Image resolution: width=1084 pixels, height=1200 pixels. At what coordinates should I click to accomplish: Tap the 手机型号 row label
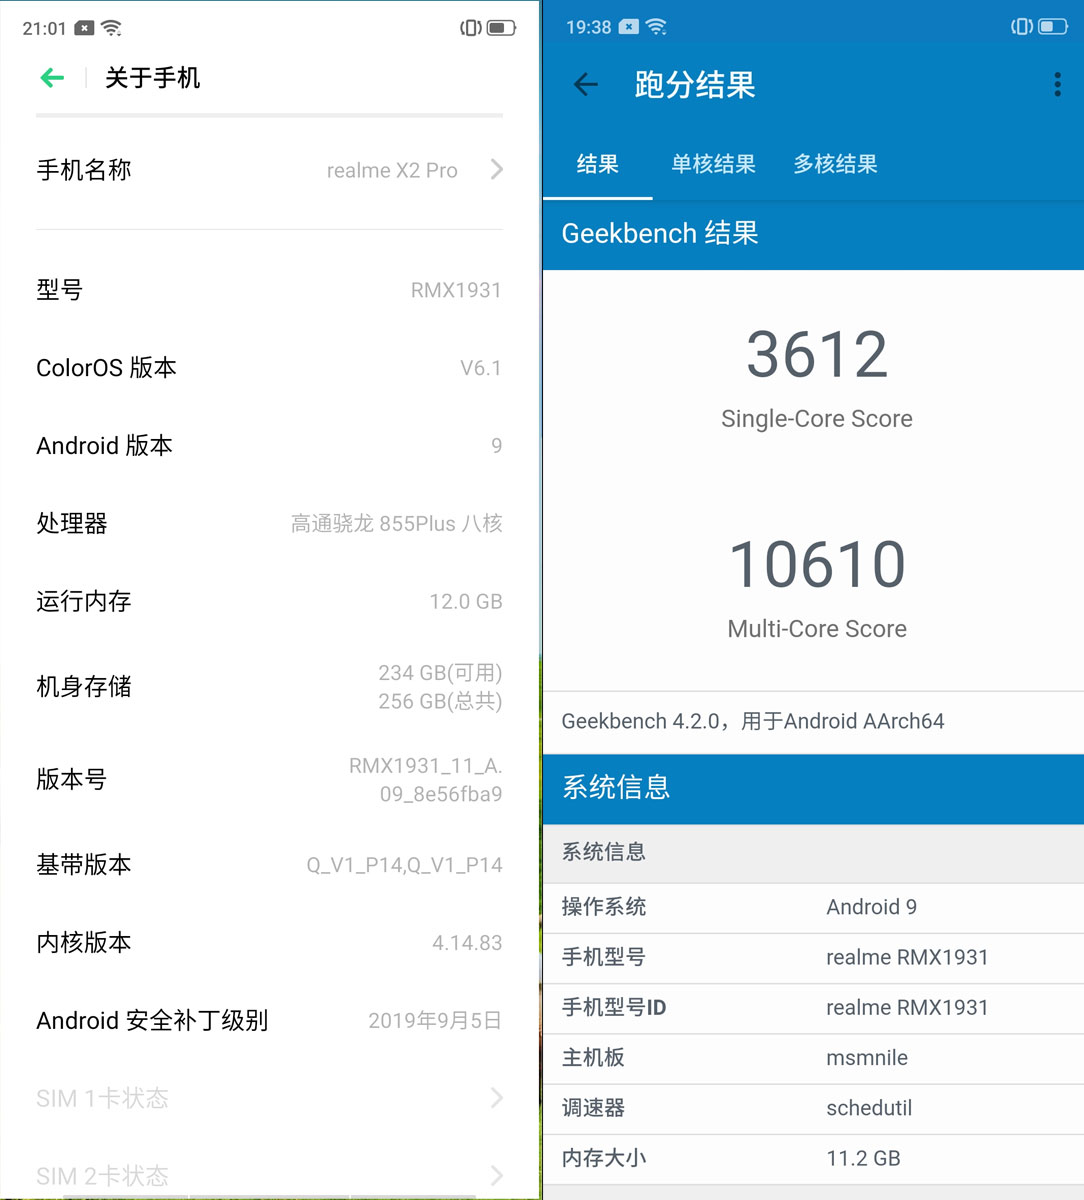pos(603,958)
